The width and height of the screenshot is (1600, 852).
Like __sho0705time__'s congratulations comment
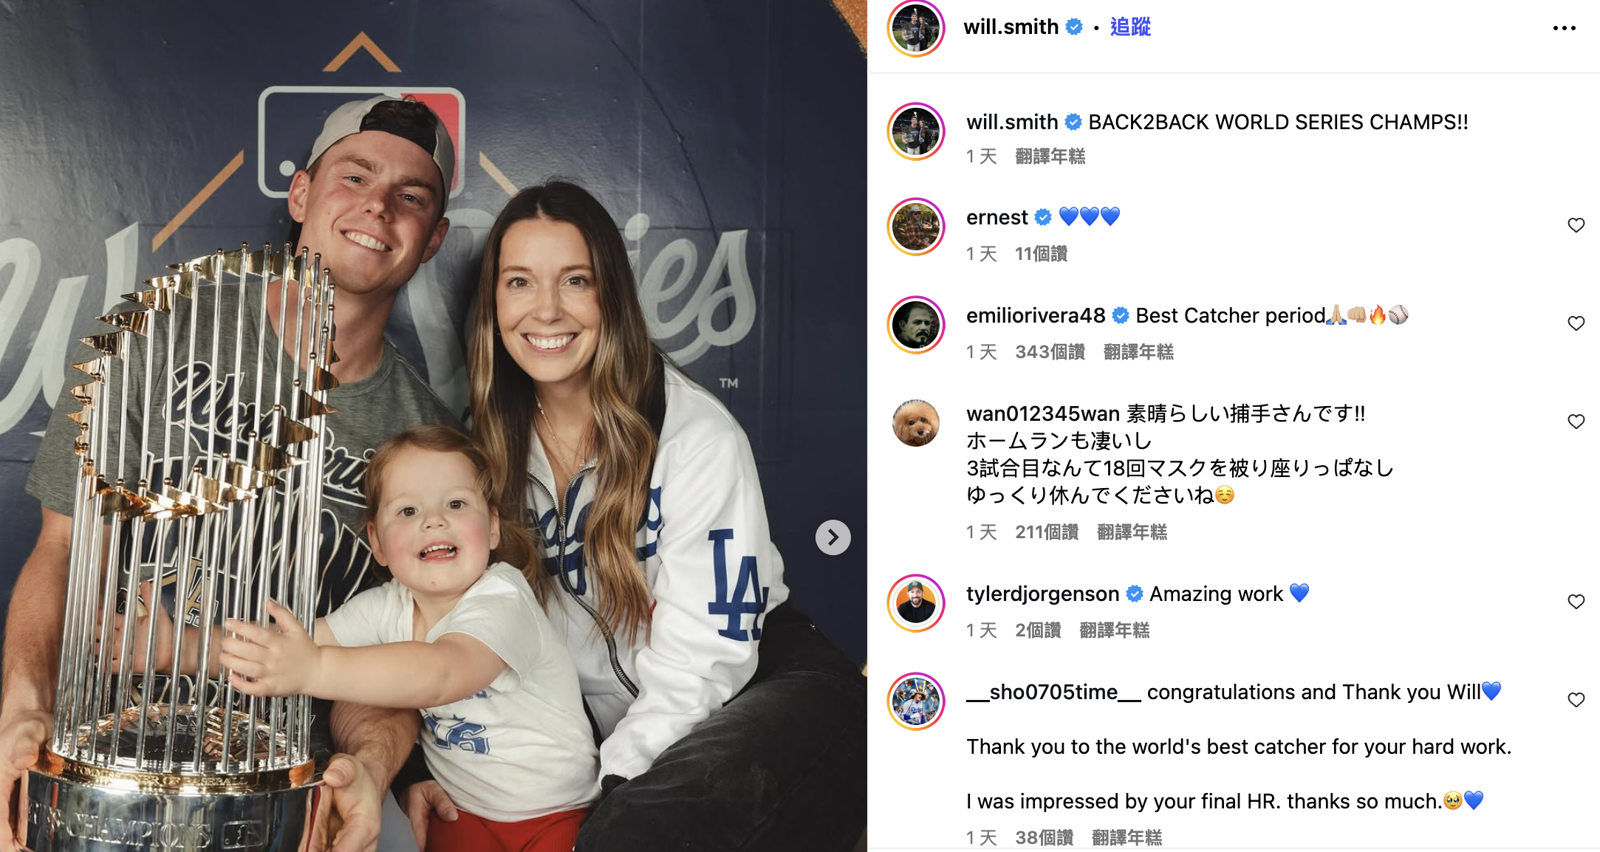[1576, 699]
